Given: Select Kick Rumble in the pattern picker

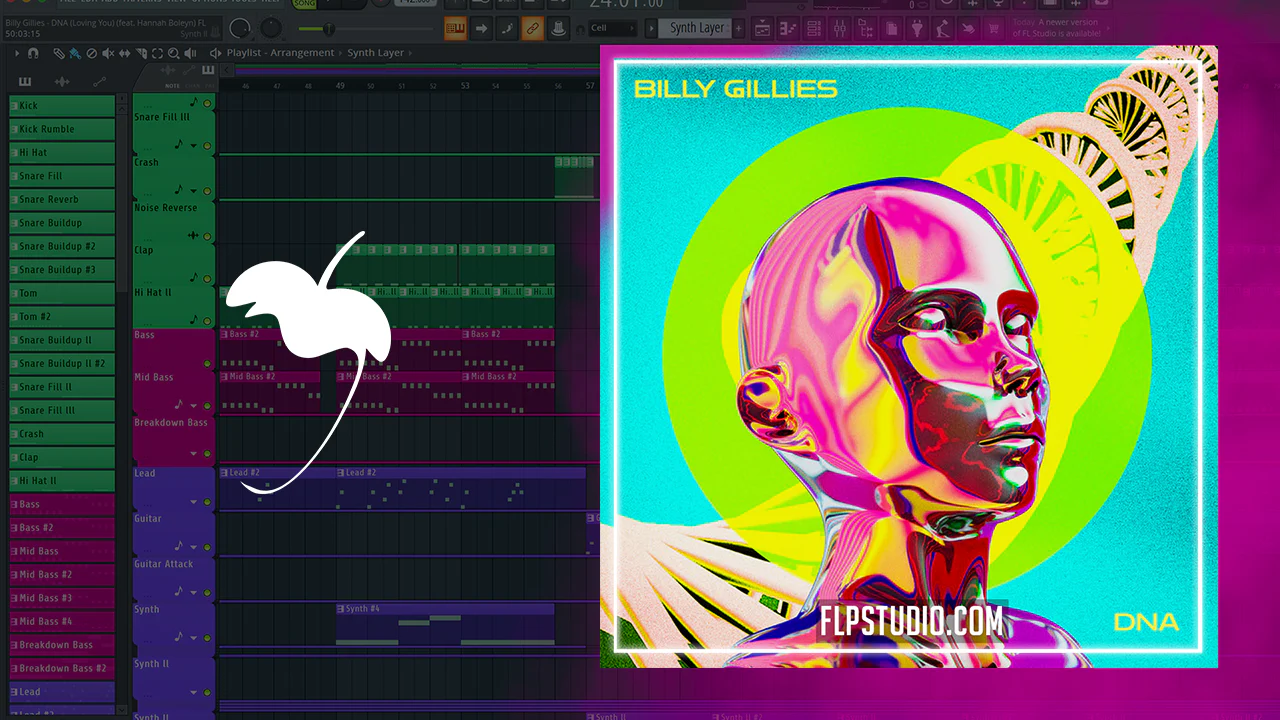Looking at the screenshot, I should coord(62,129).
